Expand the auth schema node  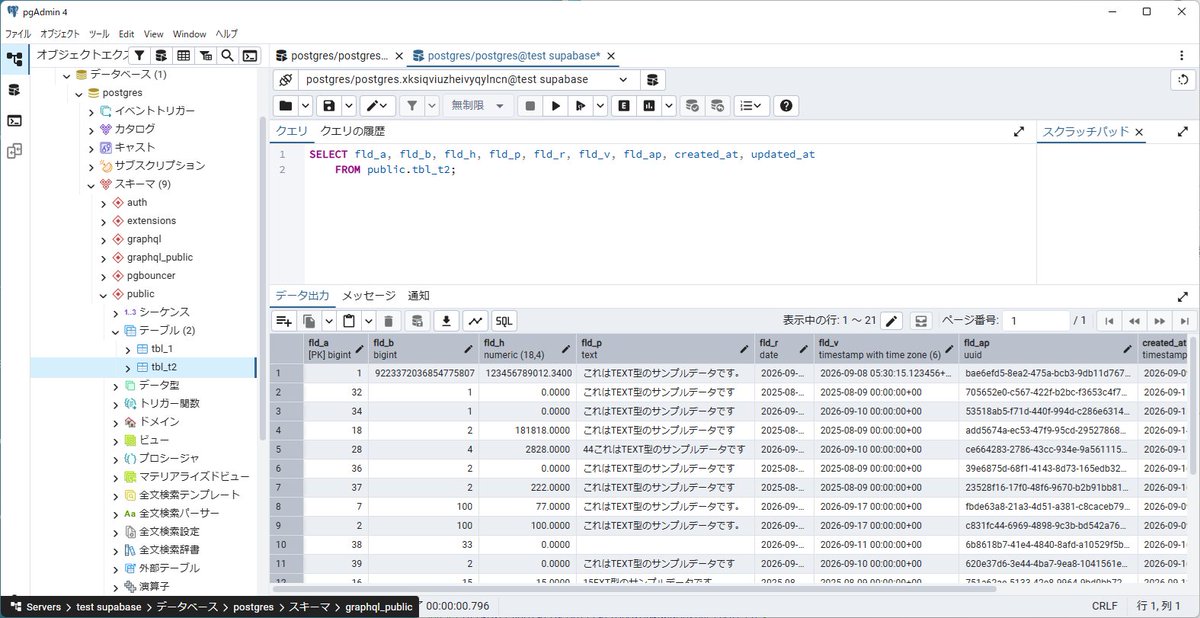pyautogui.click(x=103, y=202)
